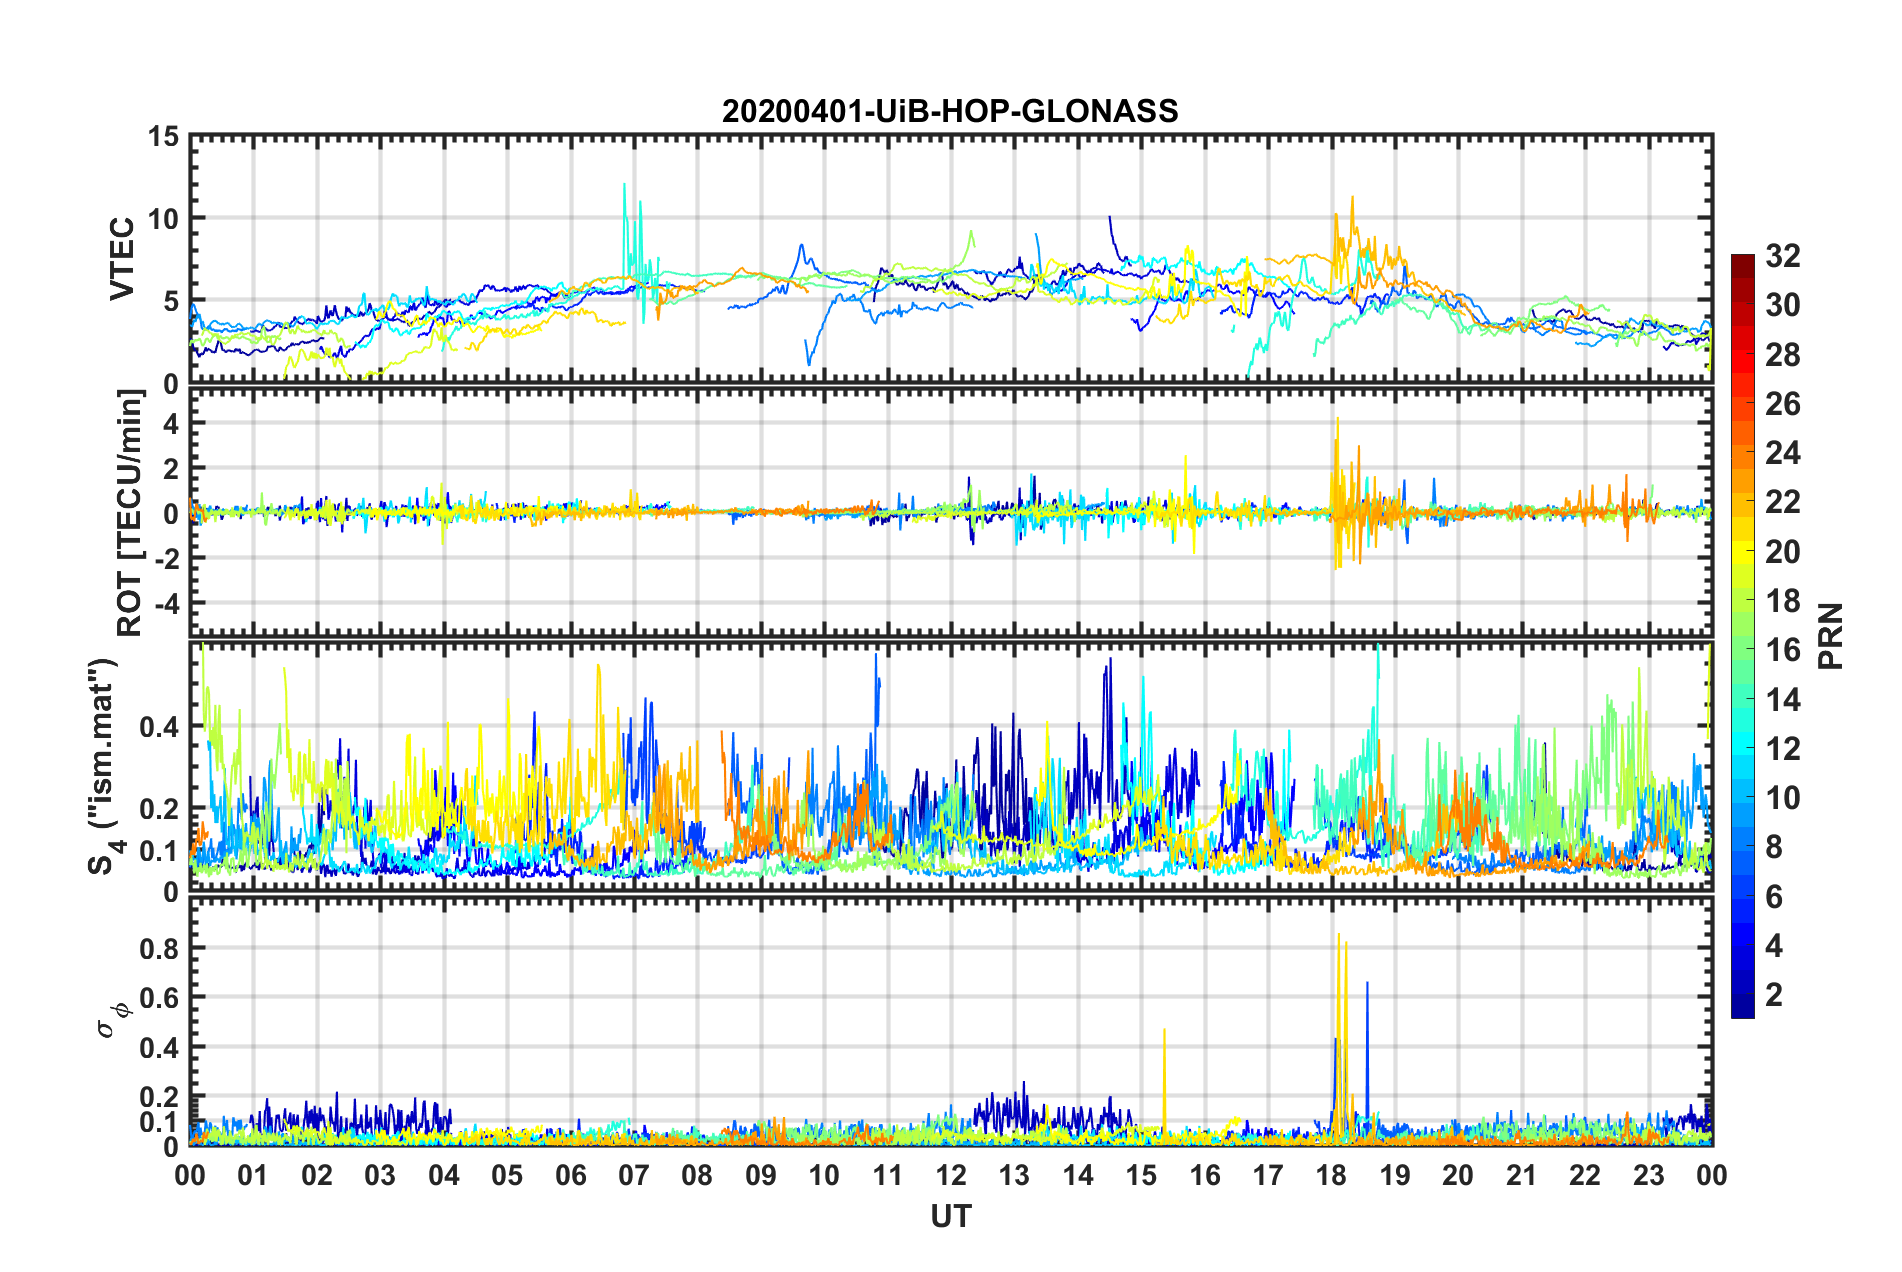
Task: Click the plot title 20200401-UiB-HOP-GLONASS
Action: (x=950, y=111)
